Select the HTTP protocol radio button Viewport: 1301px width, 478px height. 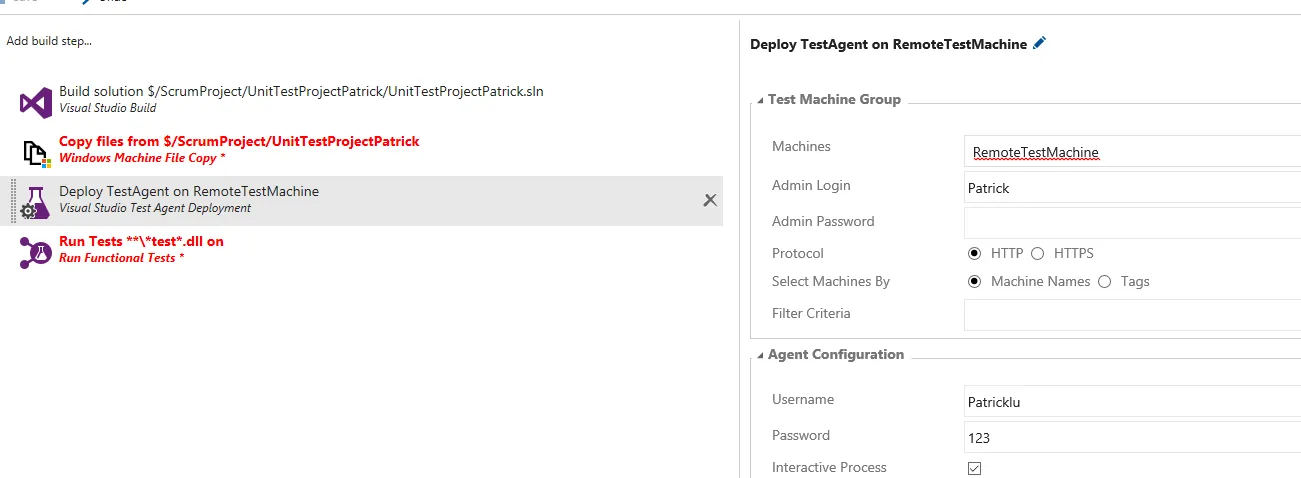pos(974,253)
